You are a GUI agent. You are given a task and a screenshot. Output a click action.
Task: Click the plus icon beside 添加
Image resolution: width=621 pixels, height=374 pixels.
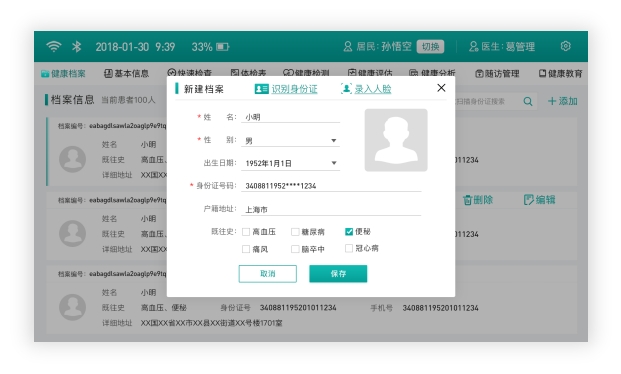pyautogui.click(x=552, y=101)
